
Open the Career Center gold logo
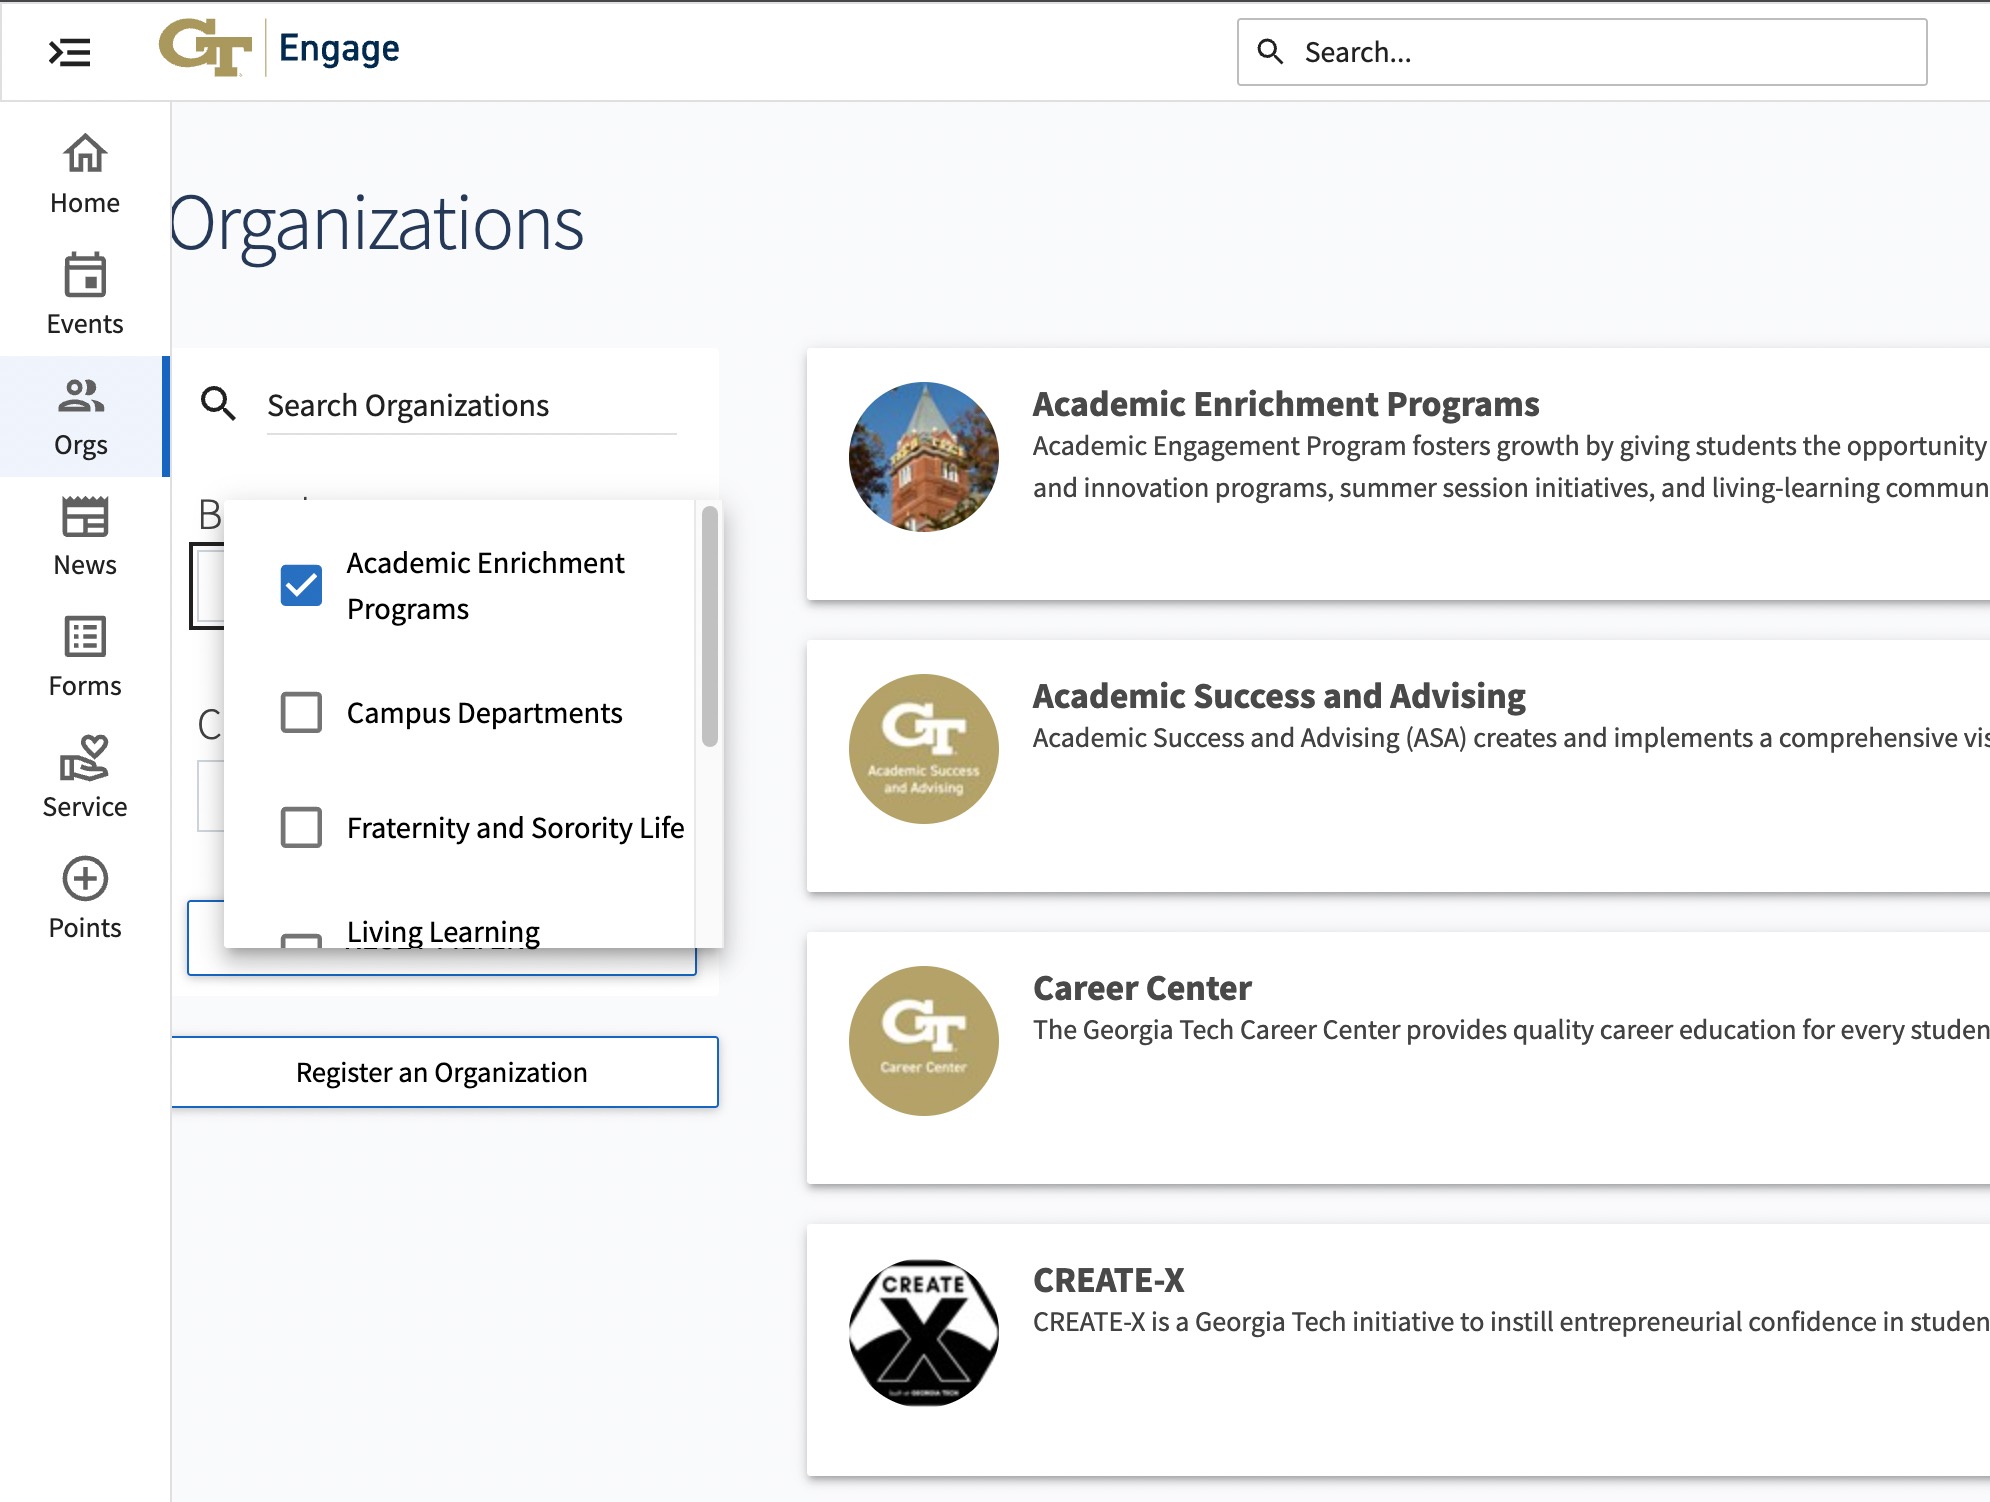923,1041
